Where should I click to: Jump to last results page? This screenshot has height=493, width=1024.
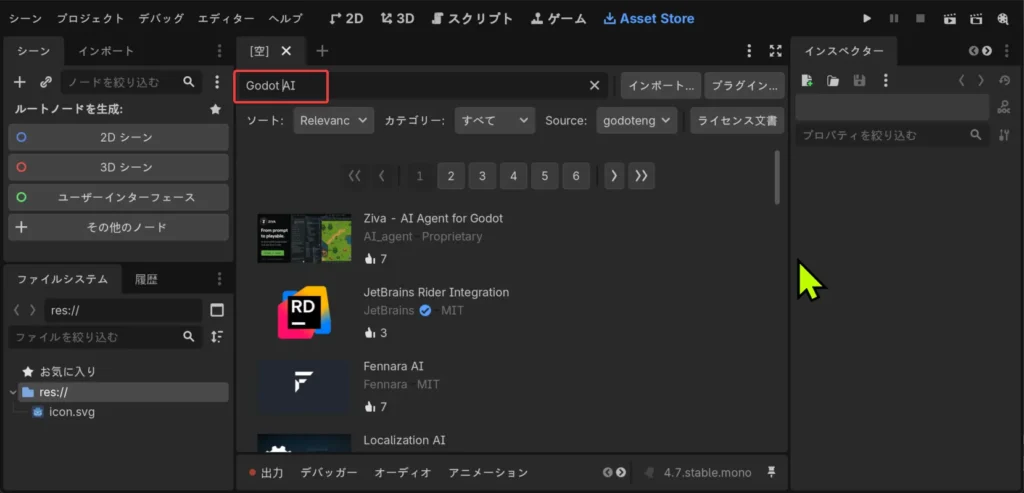641,176
